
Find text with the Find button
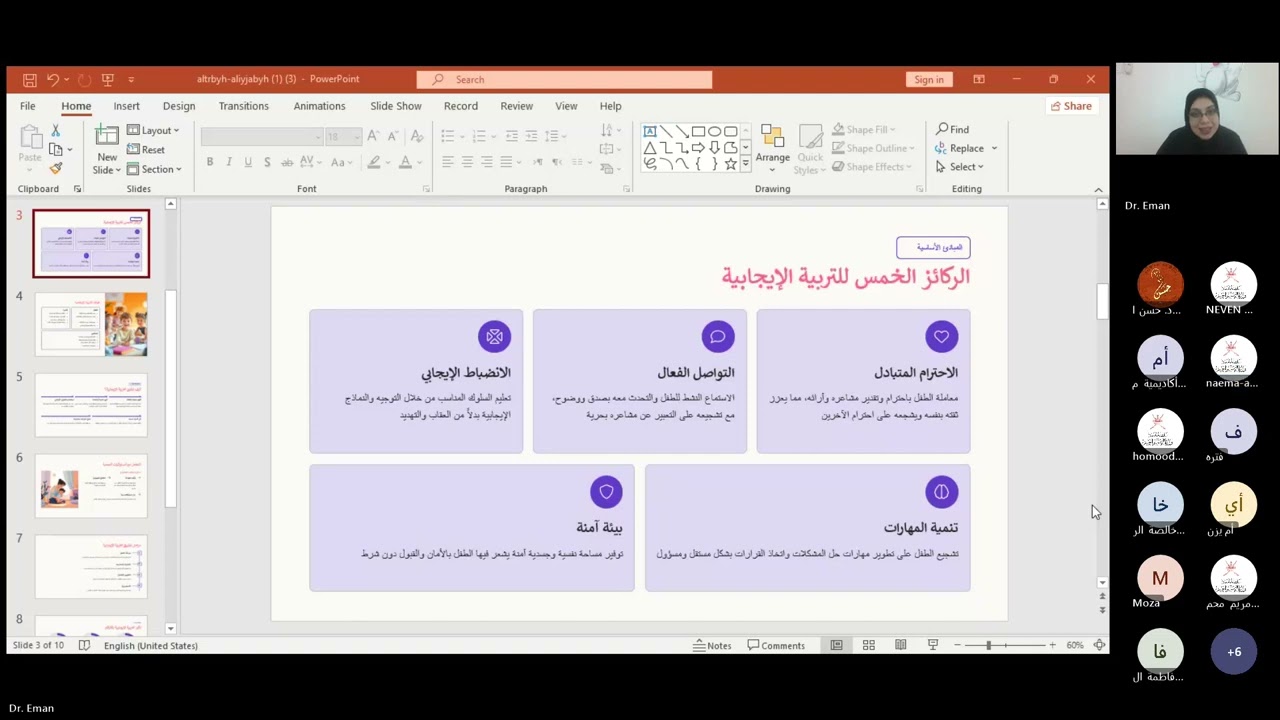pyautogui.click(x=953, y=129)
